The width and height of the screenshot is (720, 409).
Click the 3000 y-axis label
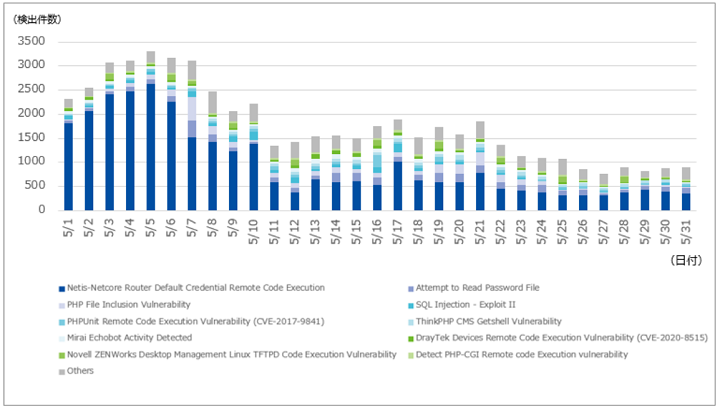pos(31,65)
